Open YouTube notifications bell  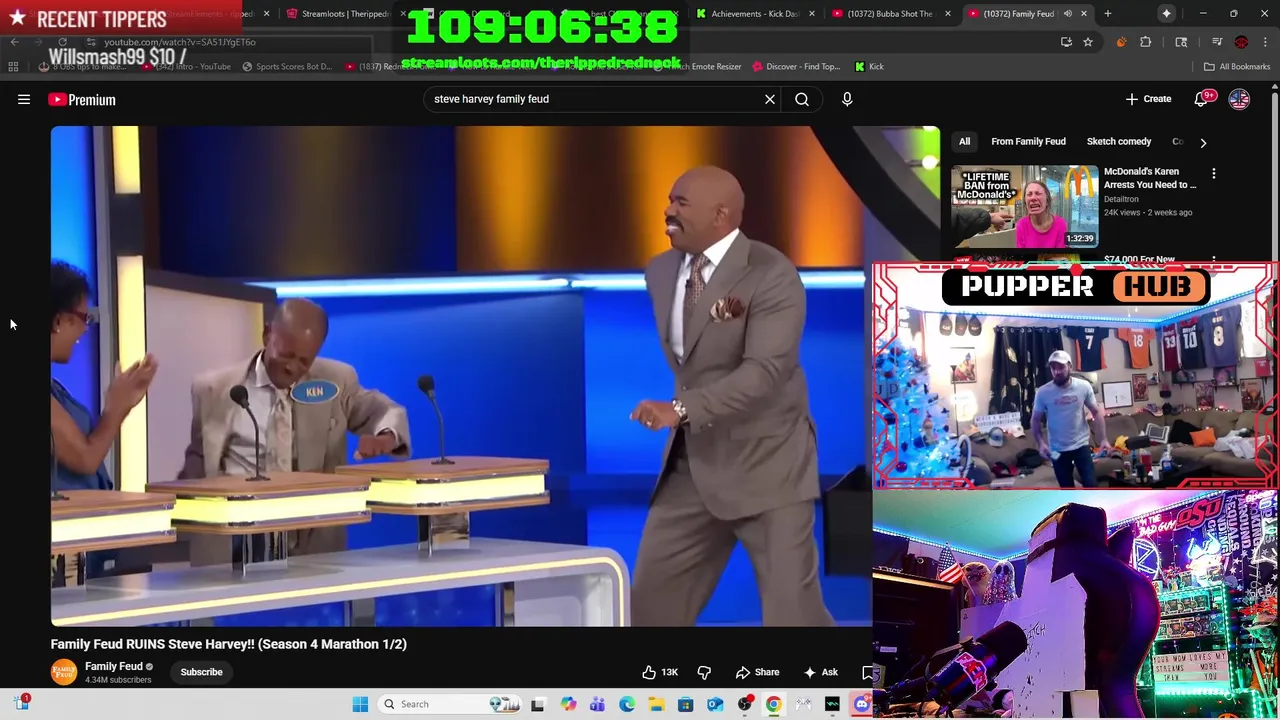[x=1201, y=99]
